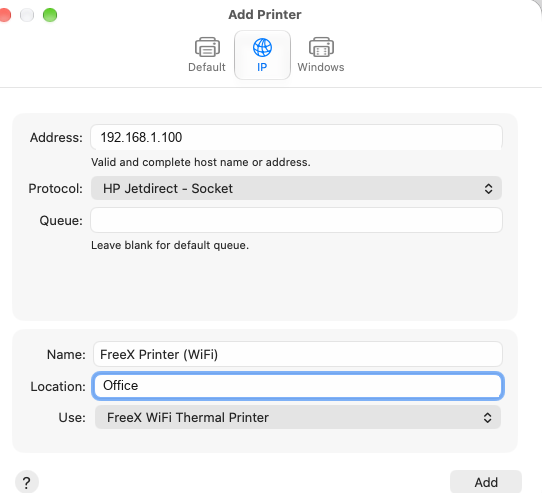Open the Windows printer tab
This screenshot has width=542, height=493.
(321, 55)
